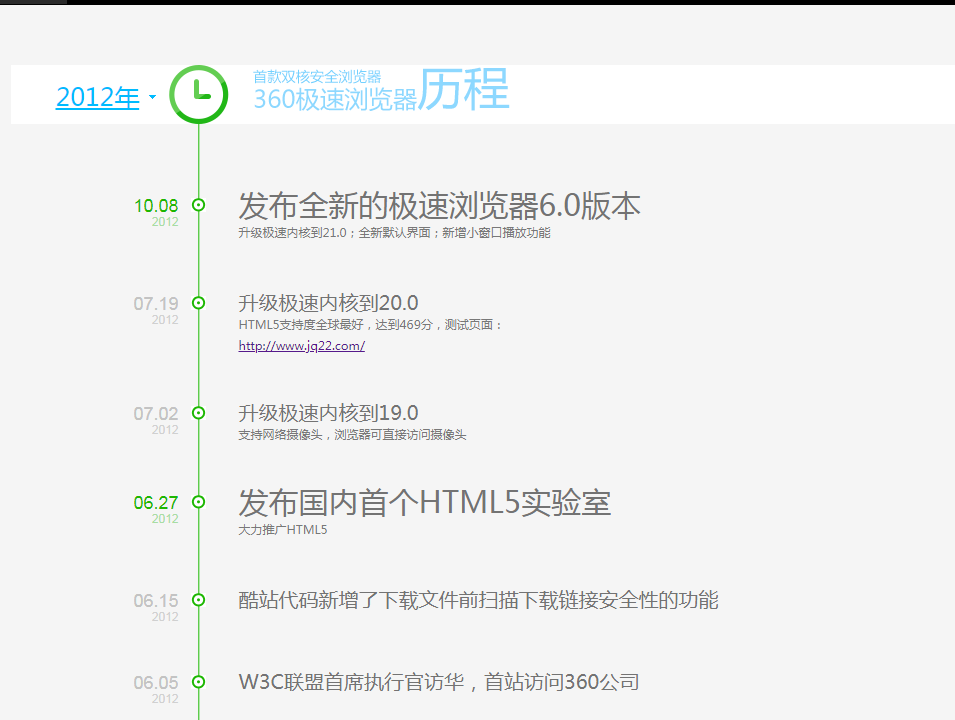The width and height of the screenshot is (955, 720).
Task: Select the 07.19 timeline marker circle
Action: click(x=199, y=303)
